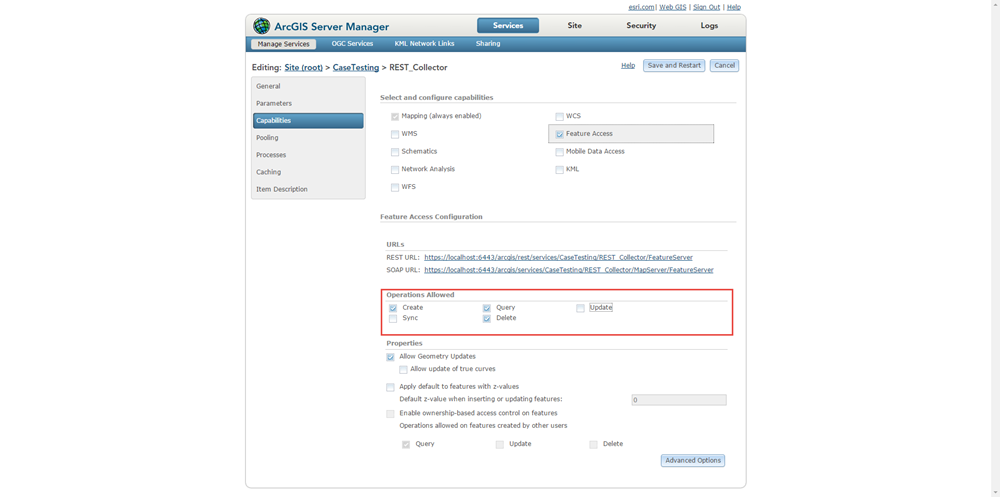Click the Sign Out link
The image size is (1000, 497).
pos(707,7)
